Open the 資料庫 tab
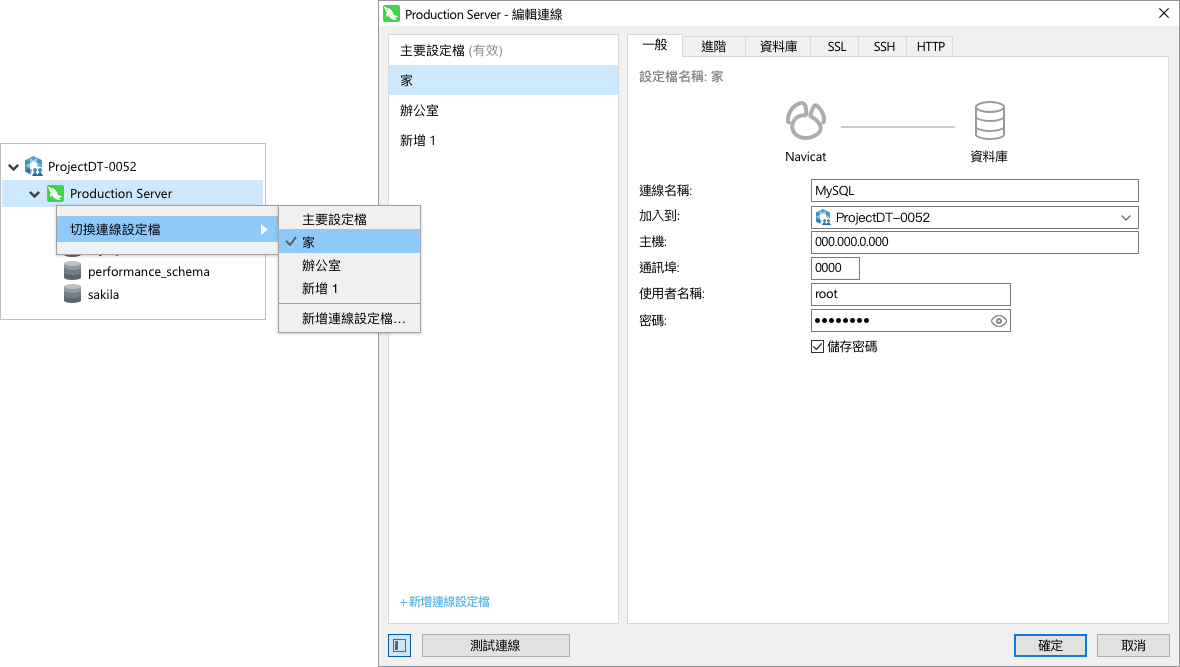This screenshot has height=667, width=1180. coord(778,47)
